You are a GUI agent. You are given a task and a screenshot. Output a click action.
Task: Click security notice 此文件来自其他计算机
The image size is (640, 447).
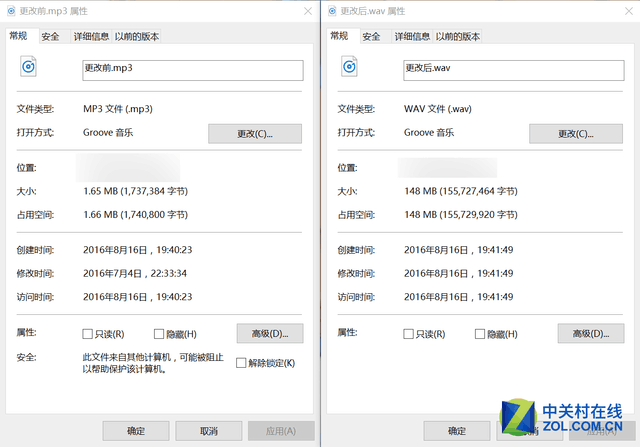coord(153,363)
